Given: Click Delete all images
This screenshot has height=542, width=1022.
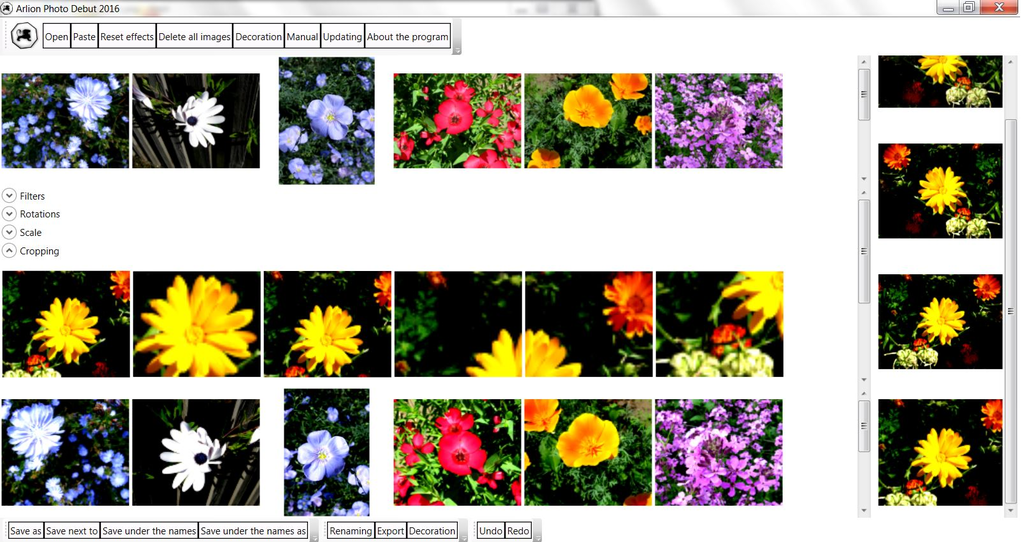Looking at the screenshot, I should click(x=194, y=37).
